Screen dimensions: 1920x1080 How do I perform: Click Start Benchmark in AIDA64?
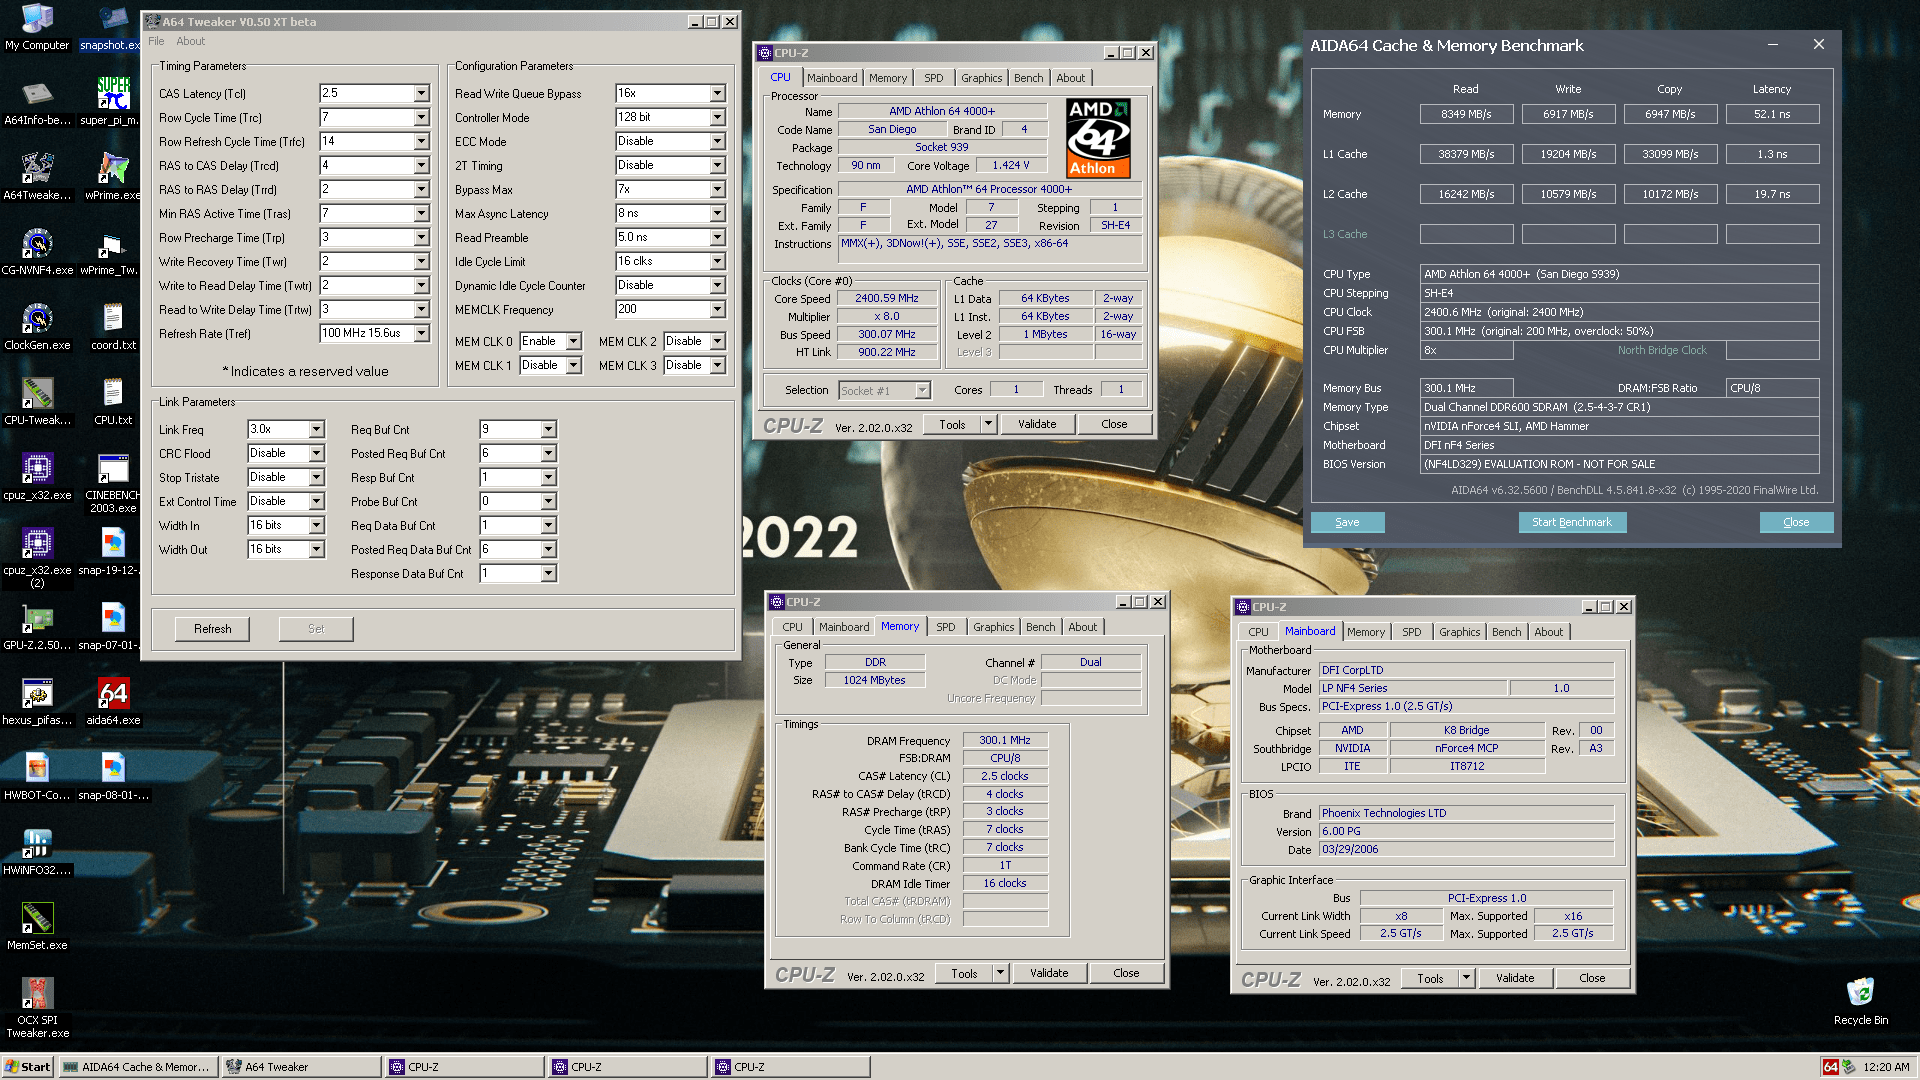[1572, 522]
